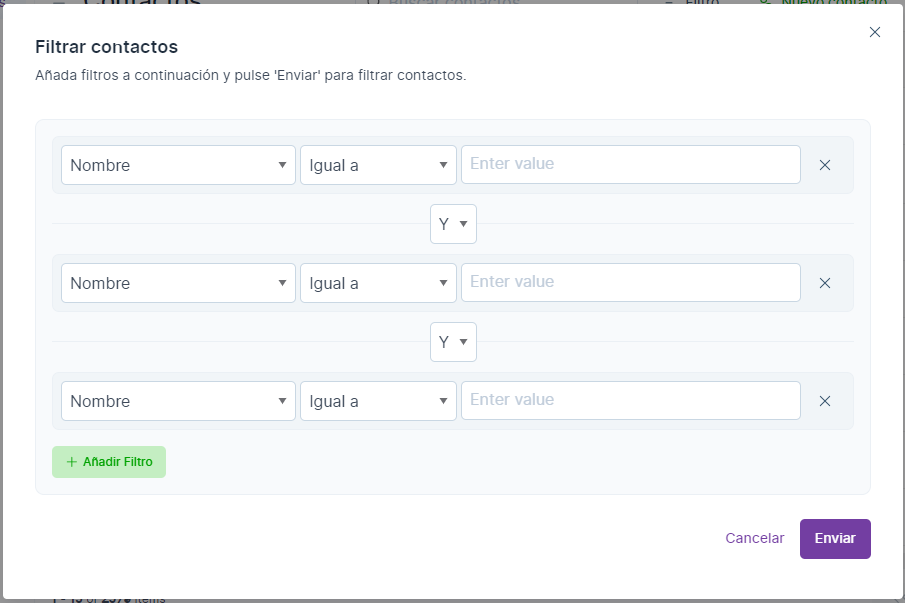Remove the first filter row
905x603 pixels.
pos(825,165)
